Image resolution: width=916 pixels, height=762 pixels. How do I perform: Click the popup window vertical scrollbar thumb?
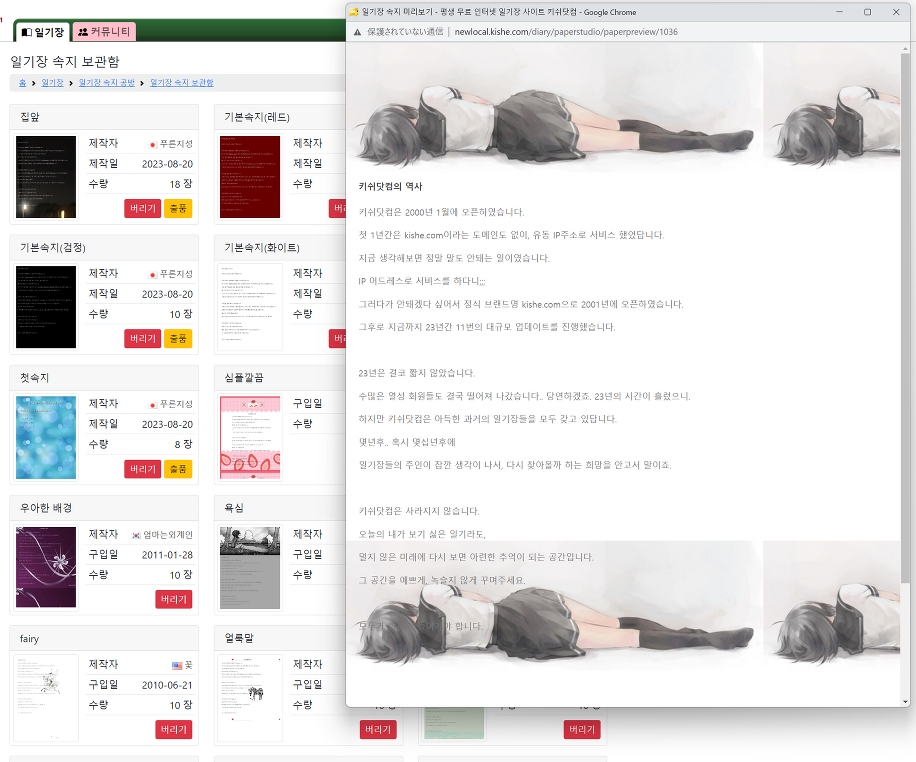tap(905, 316)
